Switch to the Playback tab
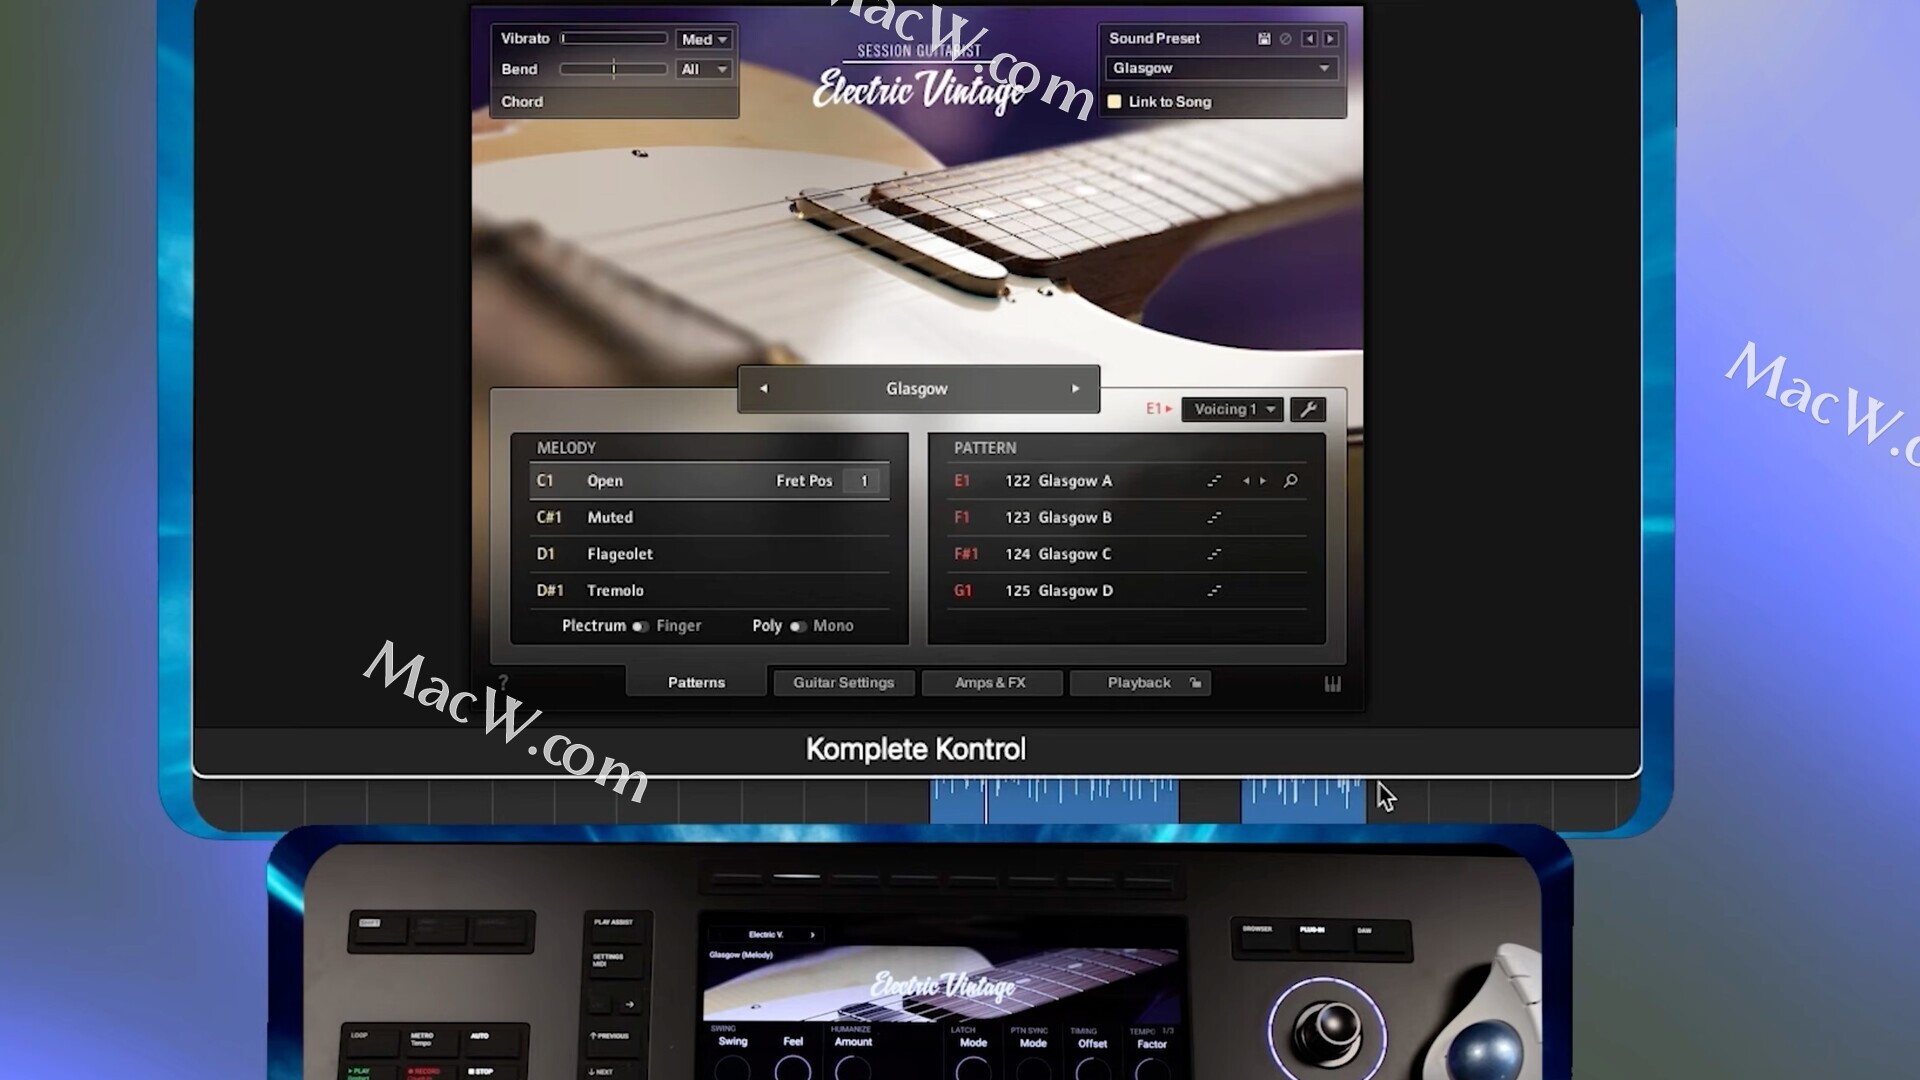Viewport: 1920px width, 1080px height. pos(1140,683)
